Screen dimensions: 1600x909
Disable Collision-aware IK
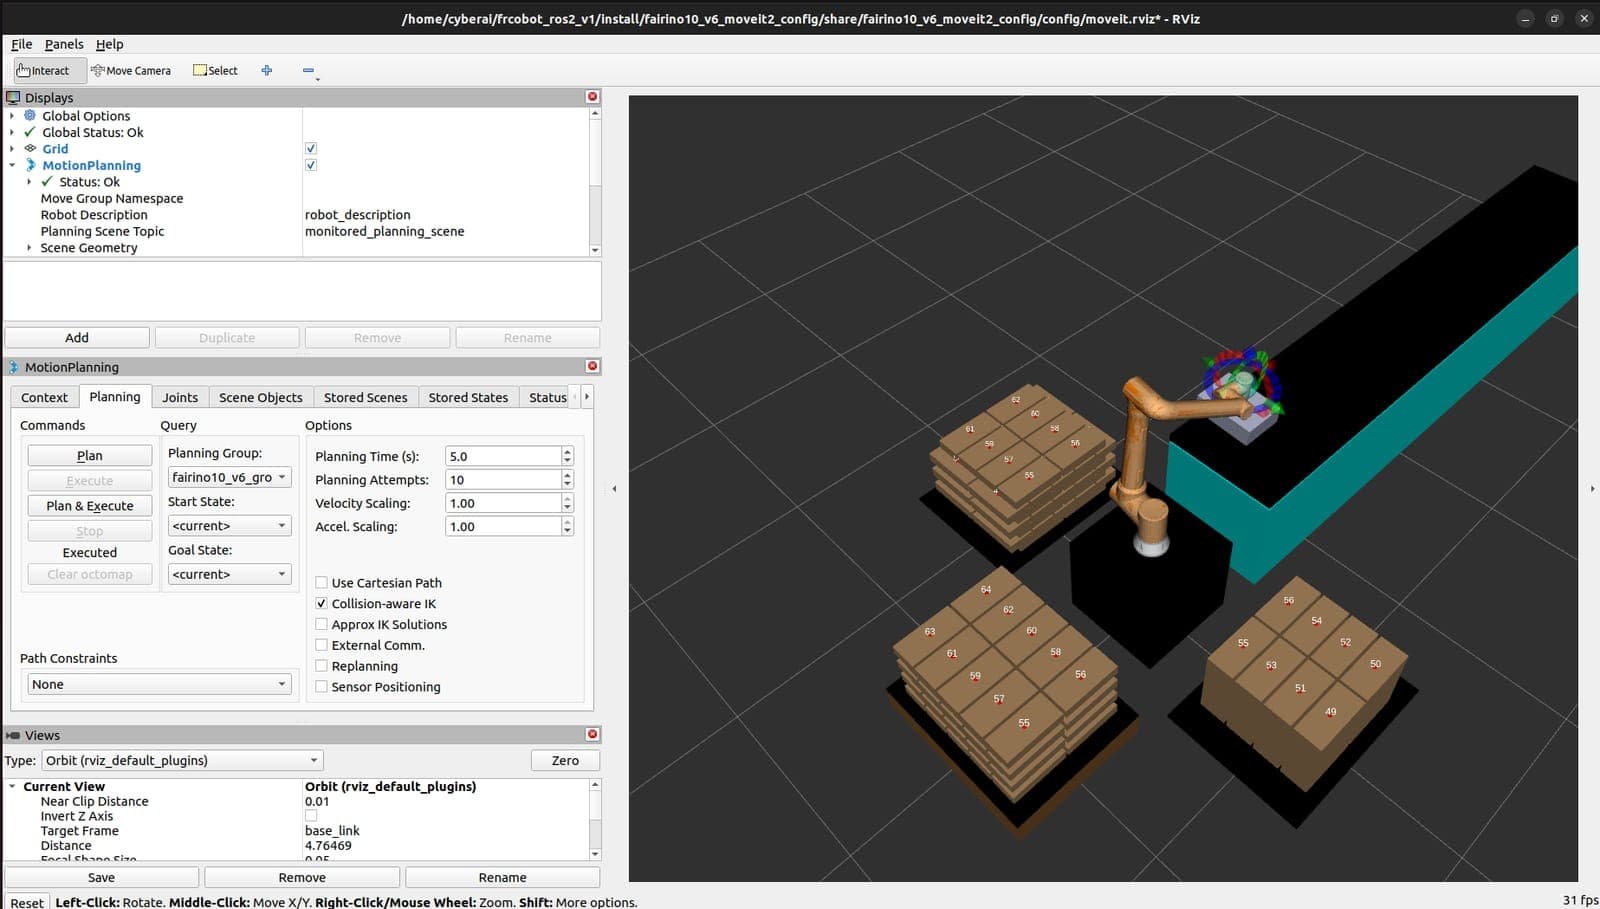coord(321,603)
